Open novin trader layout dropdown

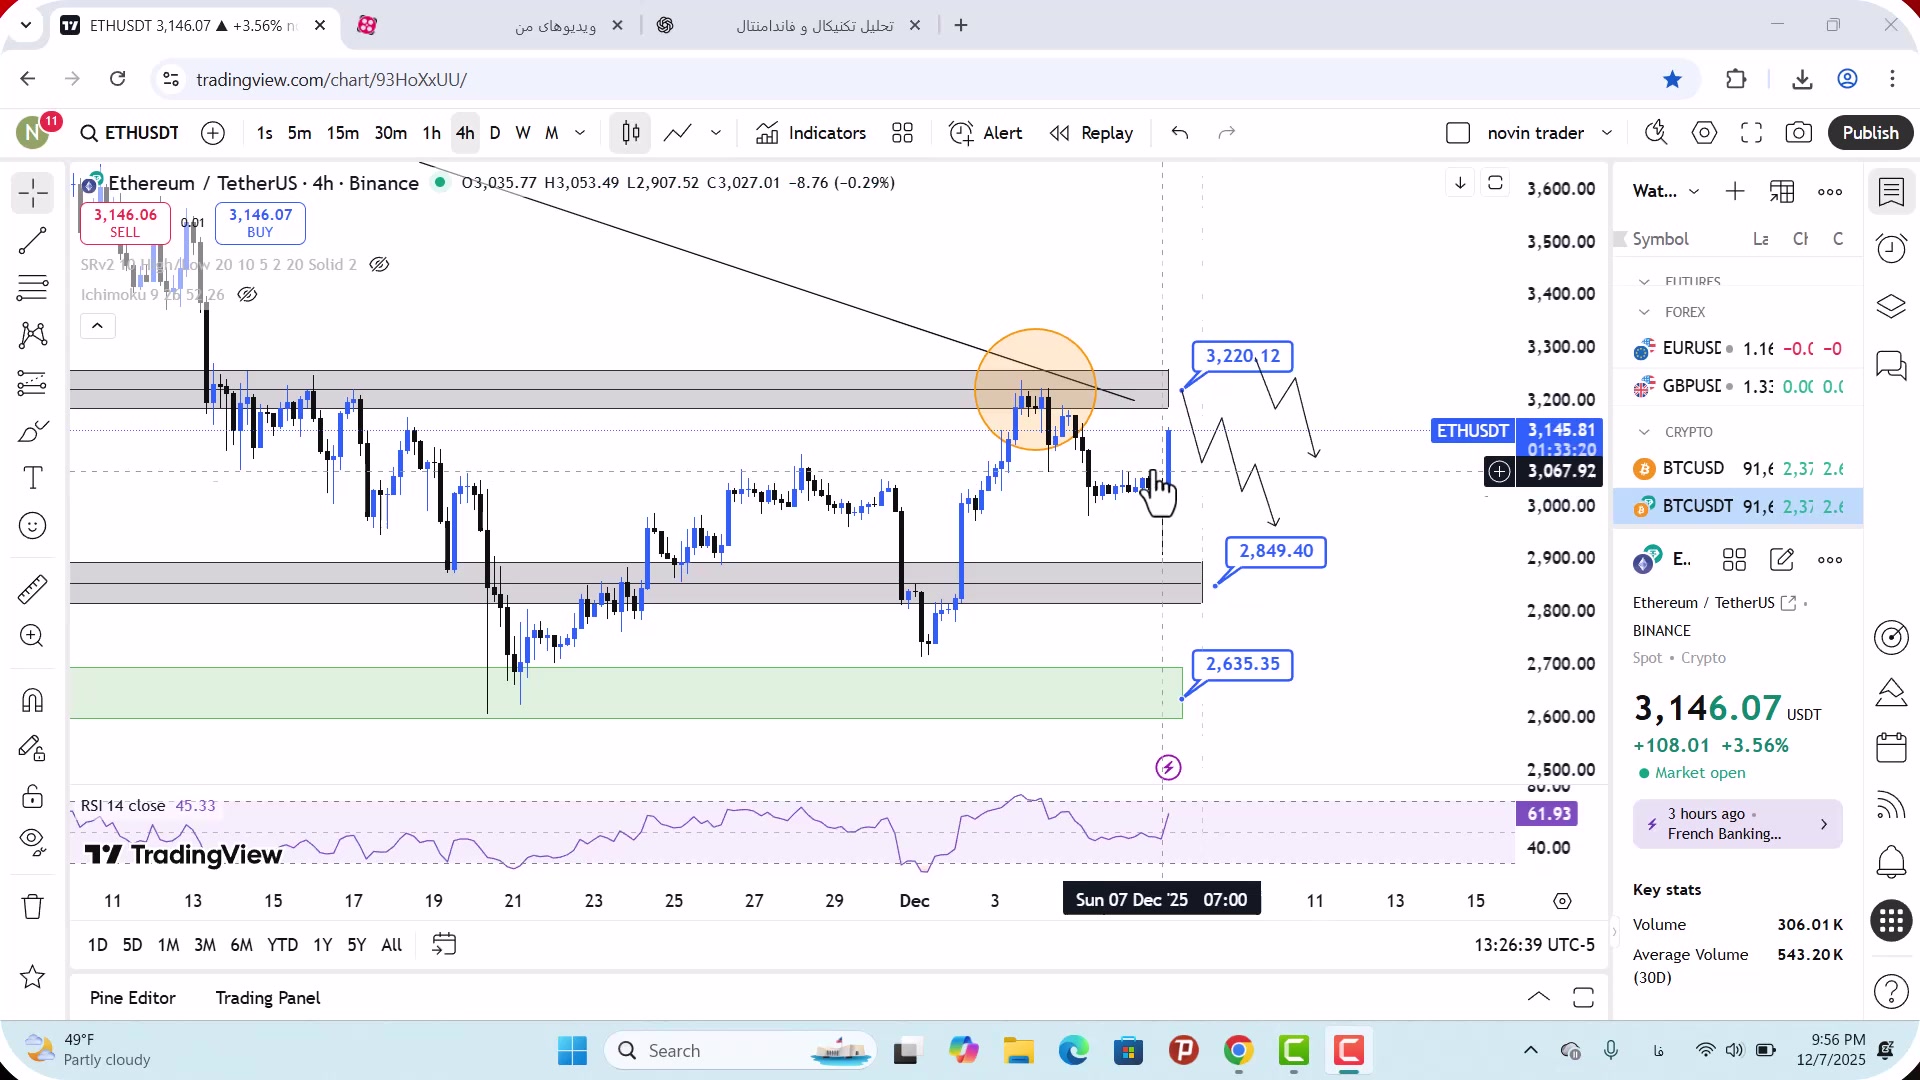click(1549, 133)
